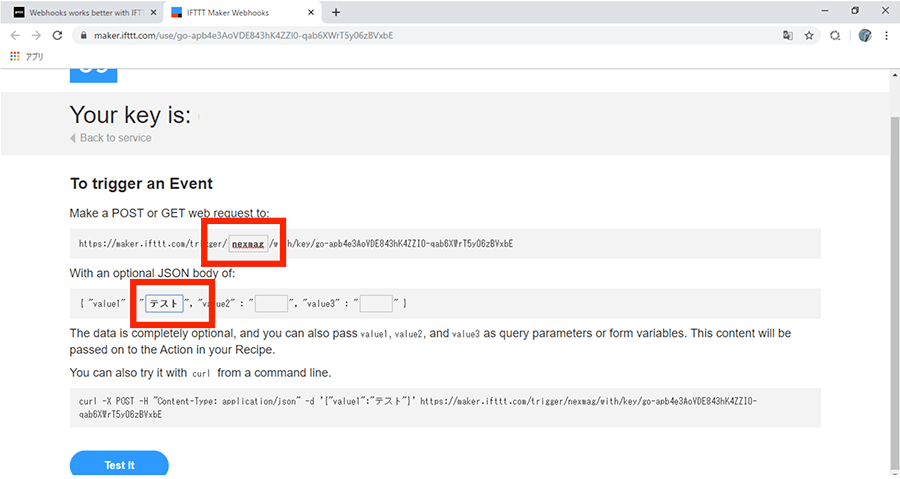Click the curl command text block
The height and width of the screenshot is (479, 900).
445,408
